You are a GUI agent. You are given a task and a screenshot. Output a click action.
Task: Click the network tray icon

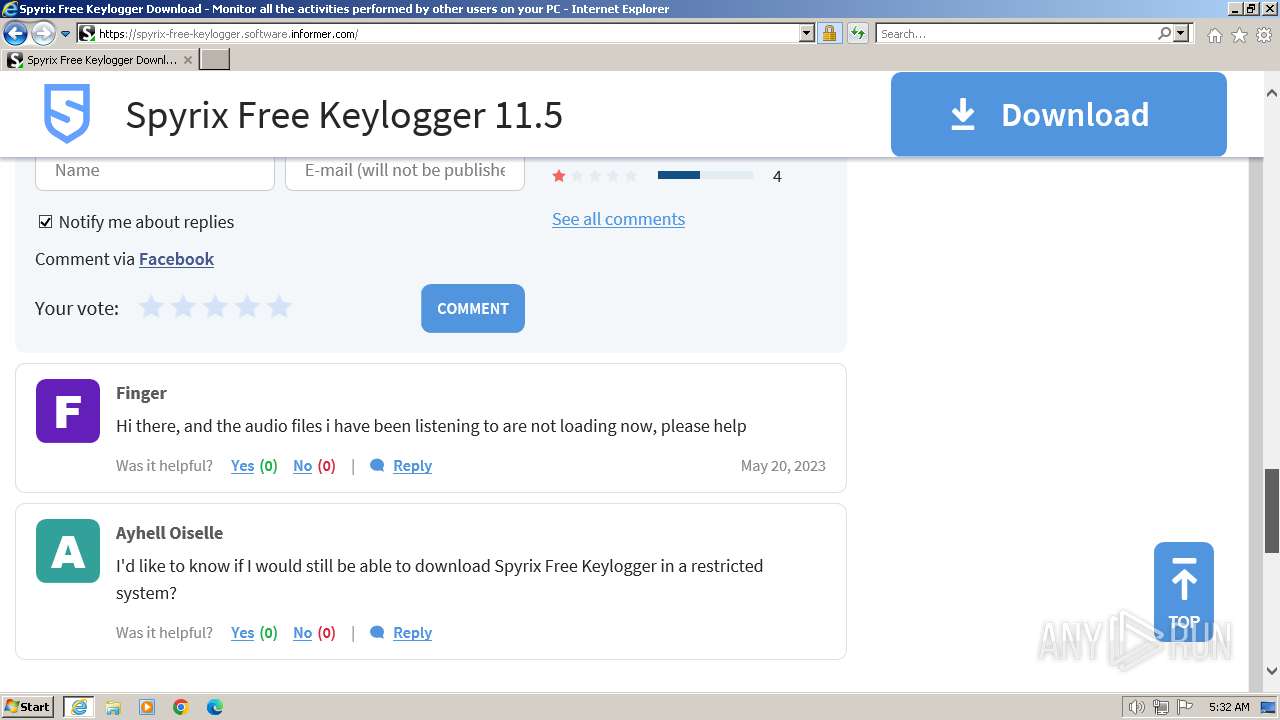1161,707
